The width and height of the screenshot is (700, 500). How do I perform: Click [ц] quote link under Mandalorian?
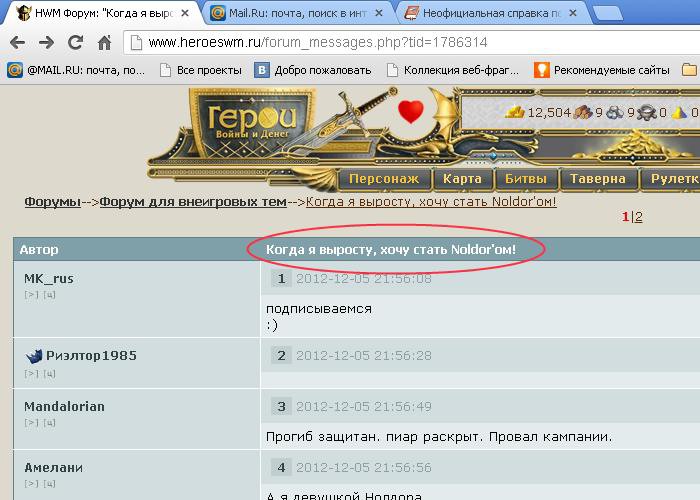pos(50,423)
